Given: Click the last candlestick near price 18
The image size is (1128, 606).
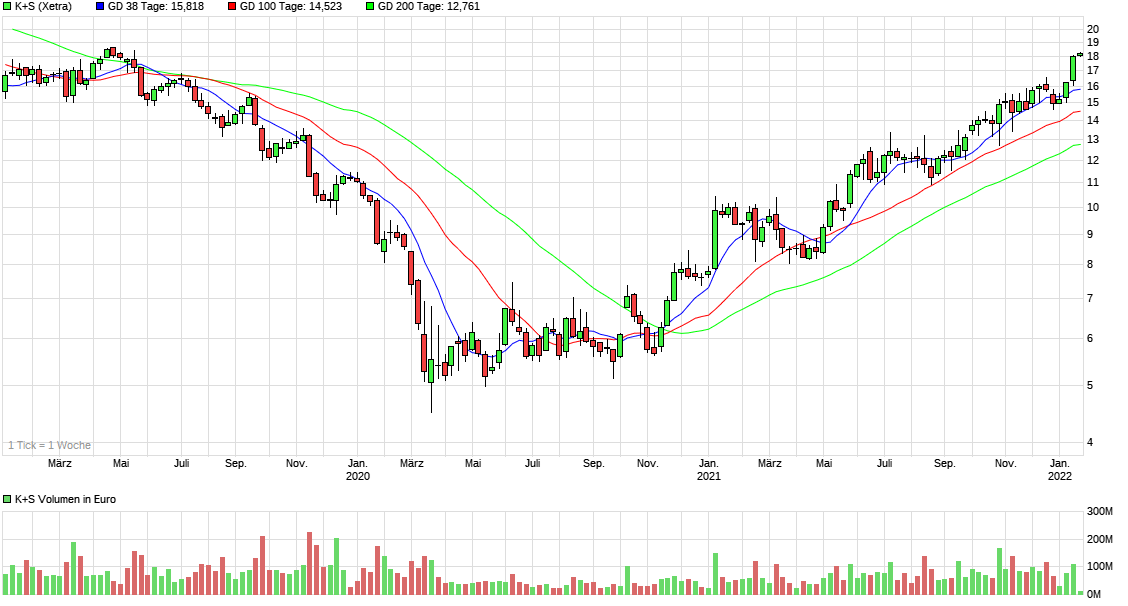Looking at the screenshot, I should [1080, 55].
